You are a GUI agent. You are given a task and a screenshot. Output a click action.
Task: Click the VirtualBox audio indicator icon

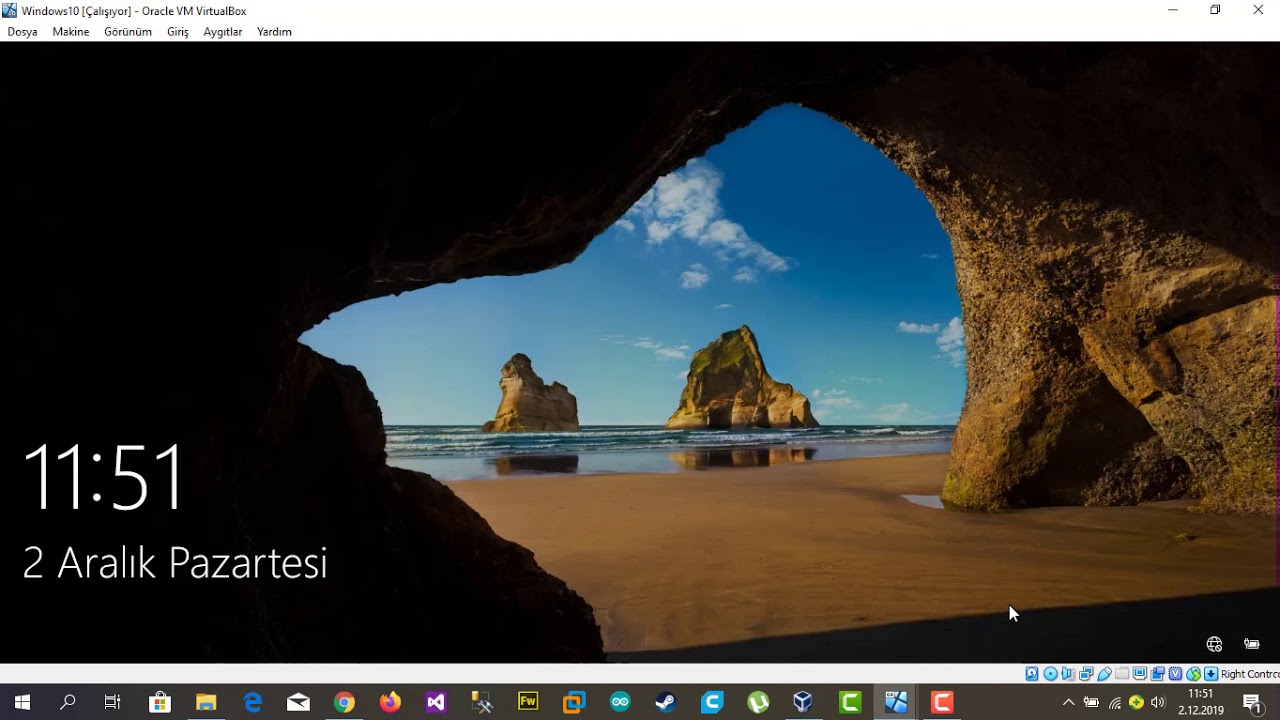click(x=1068, y=674)
